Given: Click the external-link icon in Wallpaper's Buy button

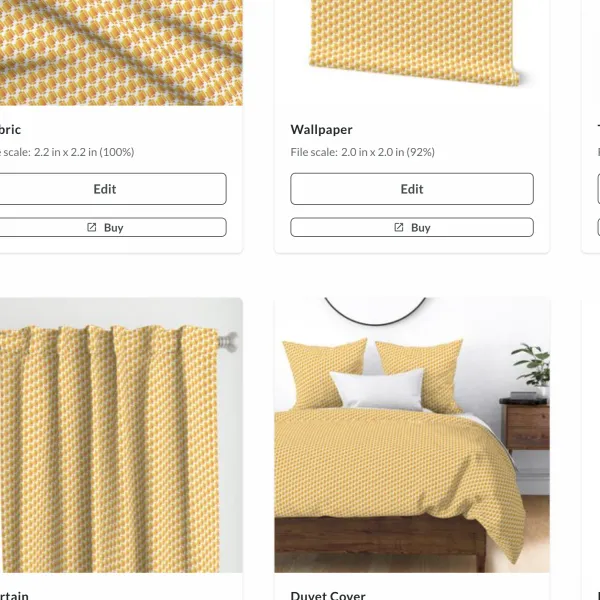Looking at the screenshot, I should coord(398,227).
